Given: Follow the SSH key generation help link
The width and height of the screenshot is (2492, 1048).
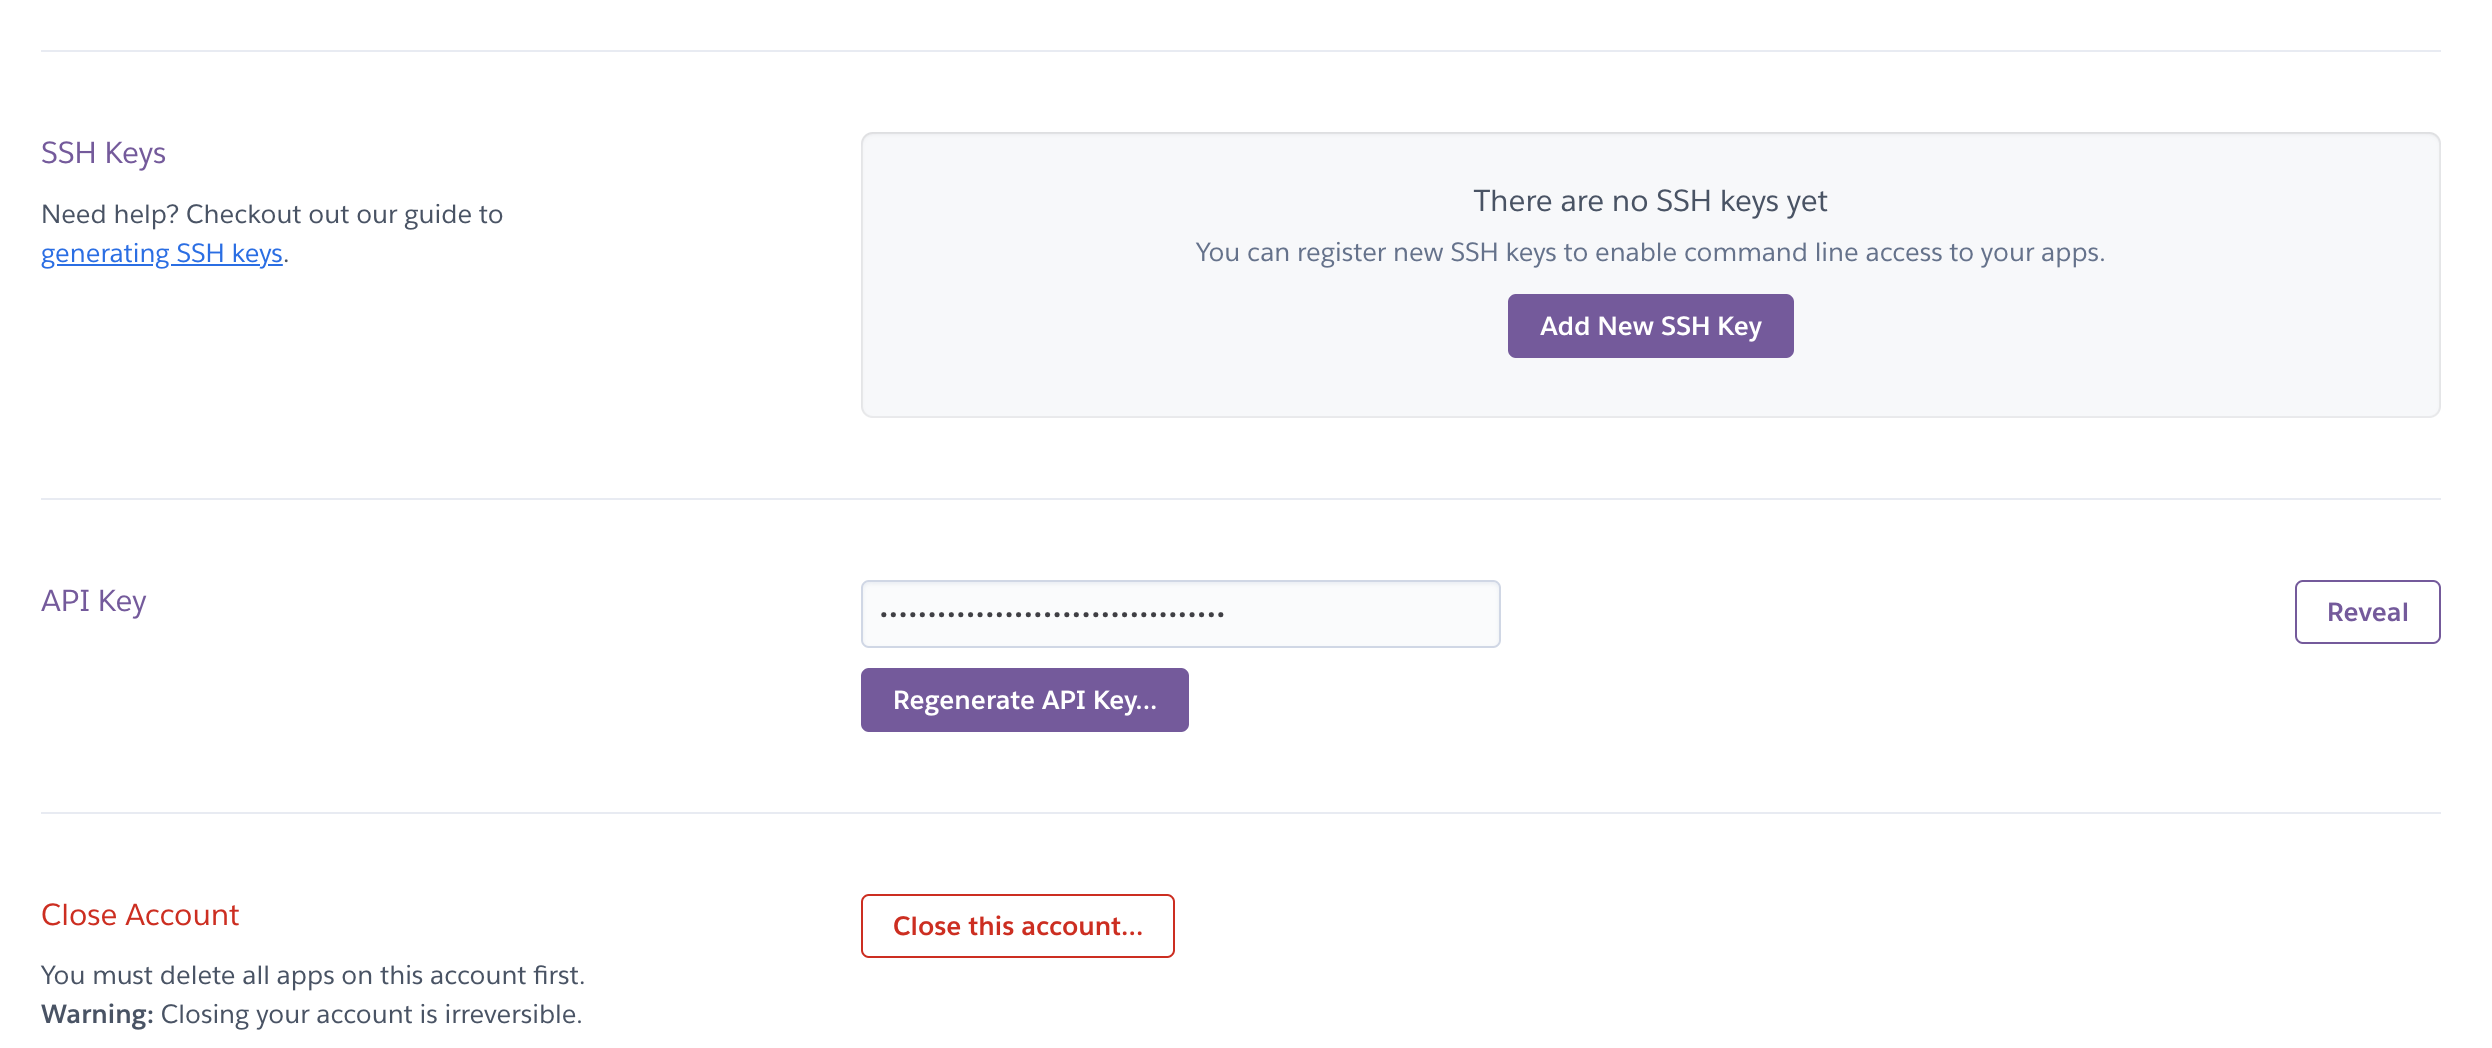Looking at the screenshot, I should click(x=161, y=253).
